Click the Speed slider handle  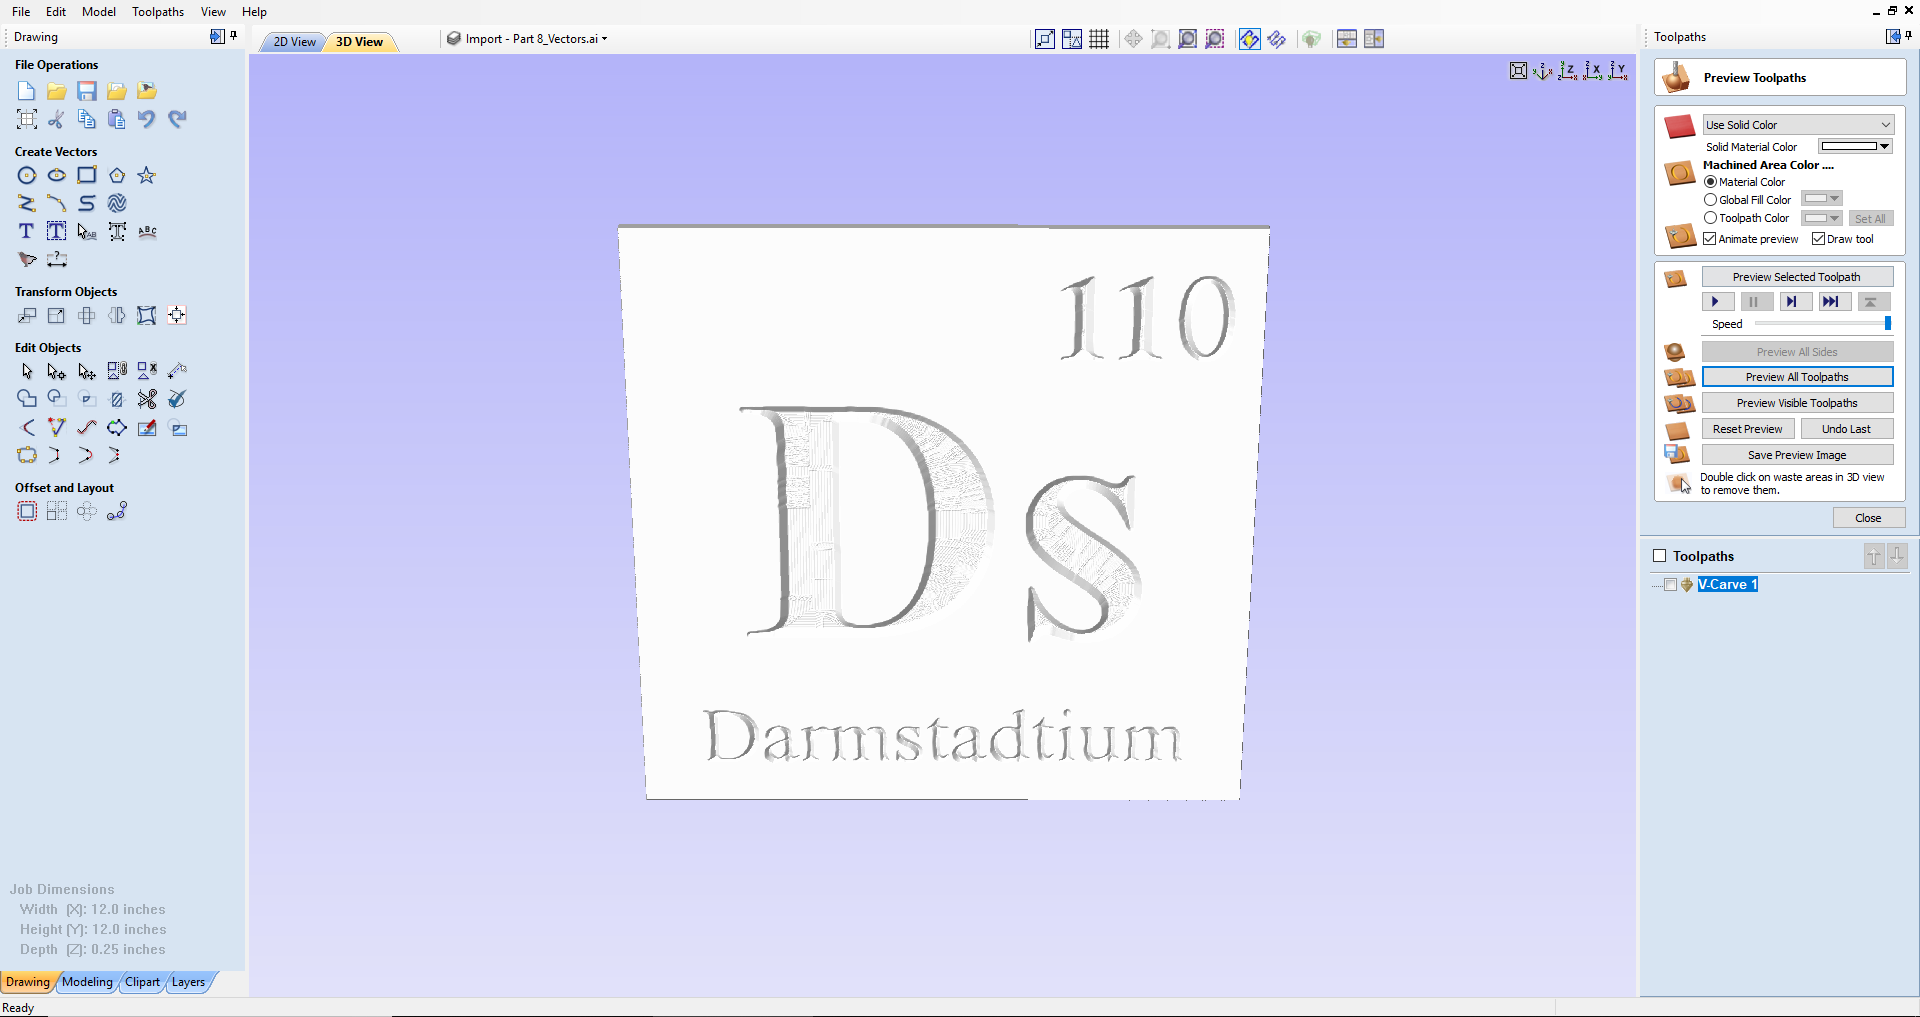(1888, 323)
